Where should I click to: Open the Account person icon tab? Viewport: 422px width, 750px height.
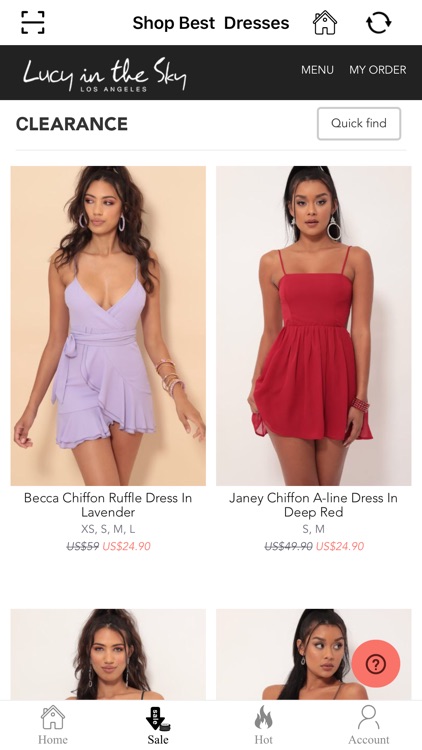(x=368, y=717)
